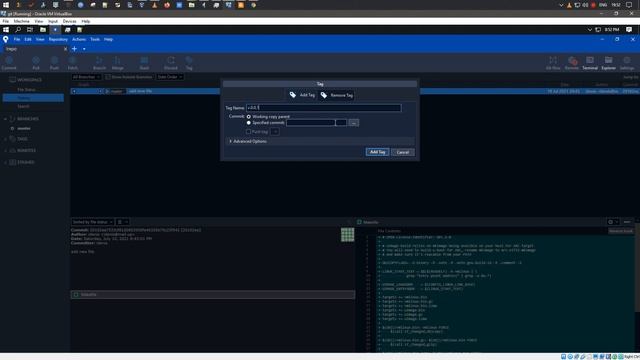Open the VirtualBox Machine menu
Viewport: 640px width, 360px height.
tap(21, 21)
